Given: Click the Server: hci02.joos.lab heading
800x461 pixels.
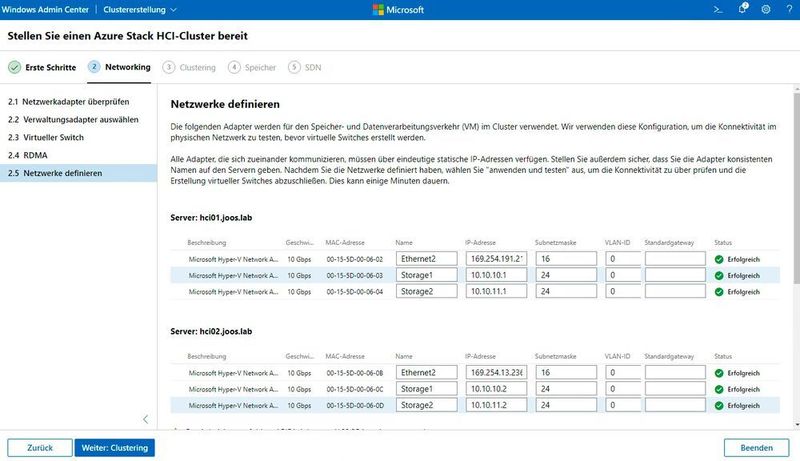Looking at the screenshot, I should click(x=211, y=331).
